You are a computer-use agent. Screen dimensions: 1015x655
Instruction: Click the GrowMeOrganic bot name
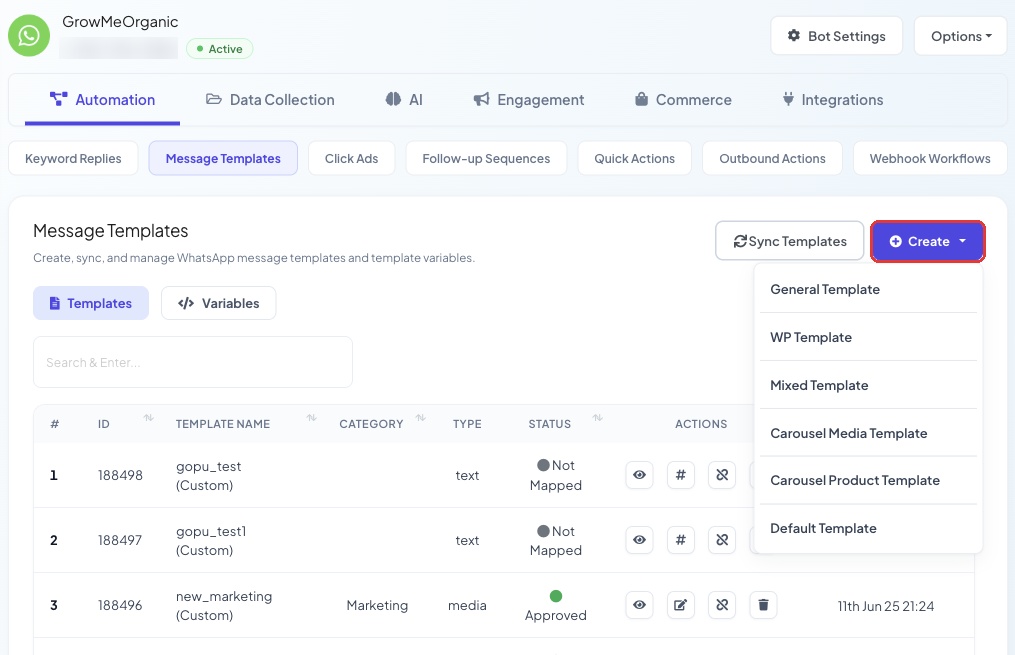[120, 21]
